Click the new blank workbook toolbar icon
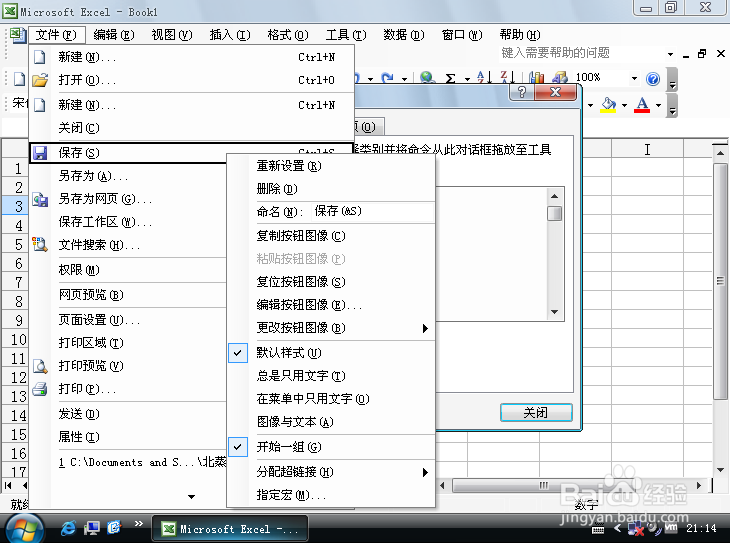The image size is (730, 543). tap(19, 79)
